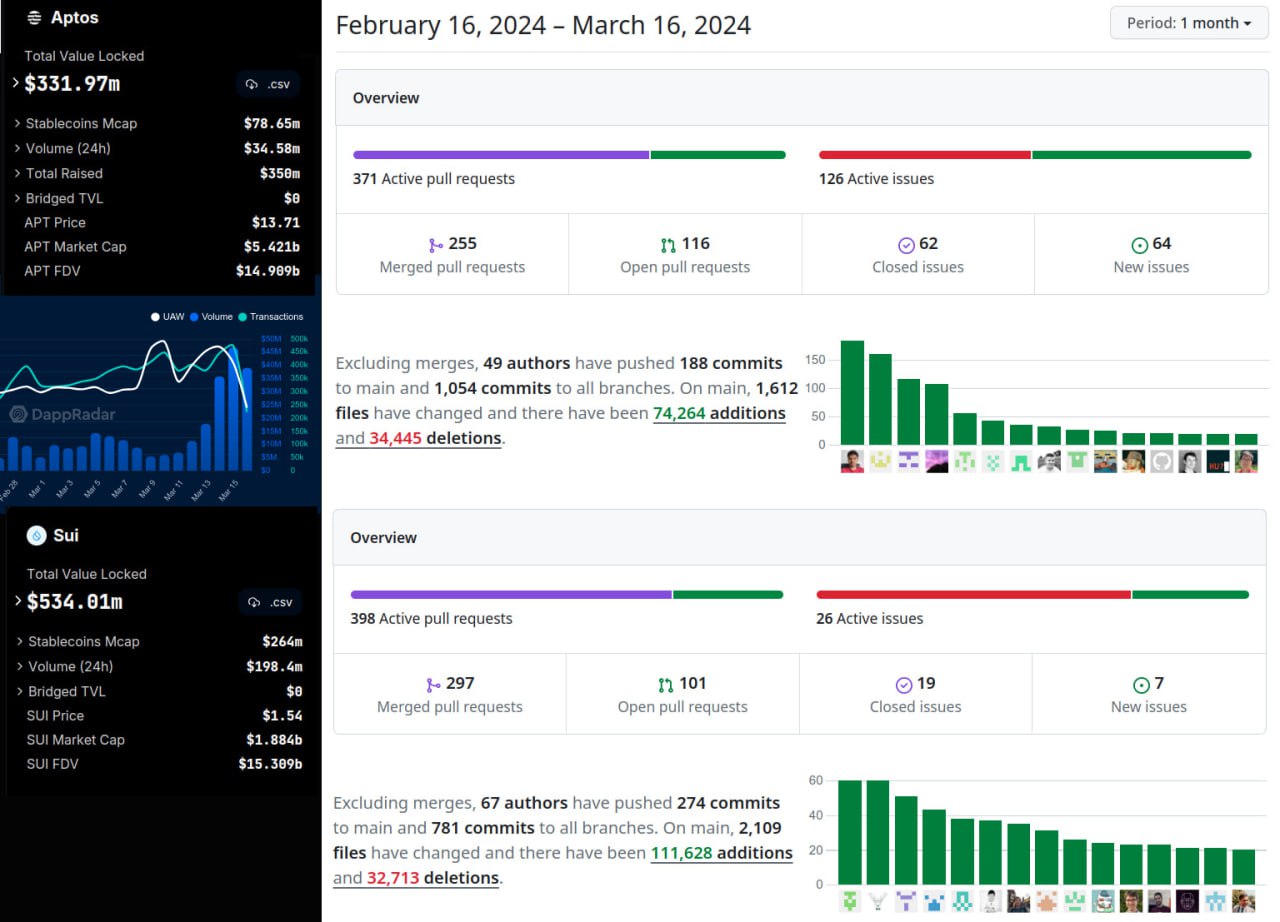Viewport: 1280px width, 922px height.
Task: Expand Sui Bridged TVL row
Action: coord(20,692)
